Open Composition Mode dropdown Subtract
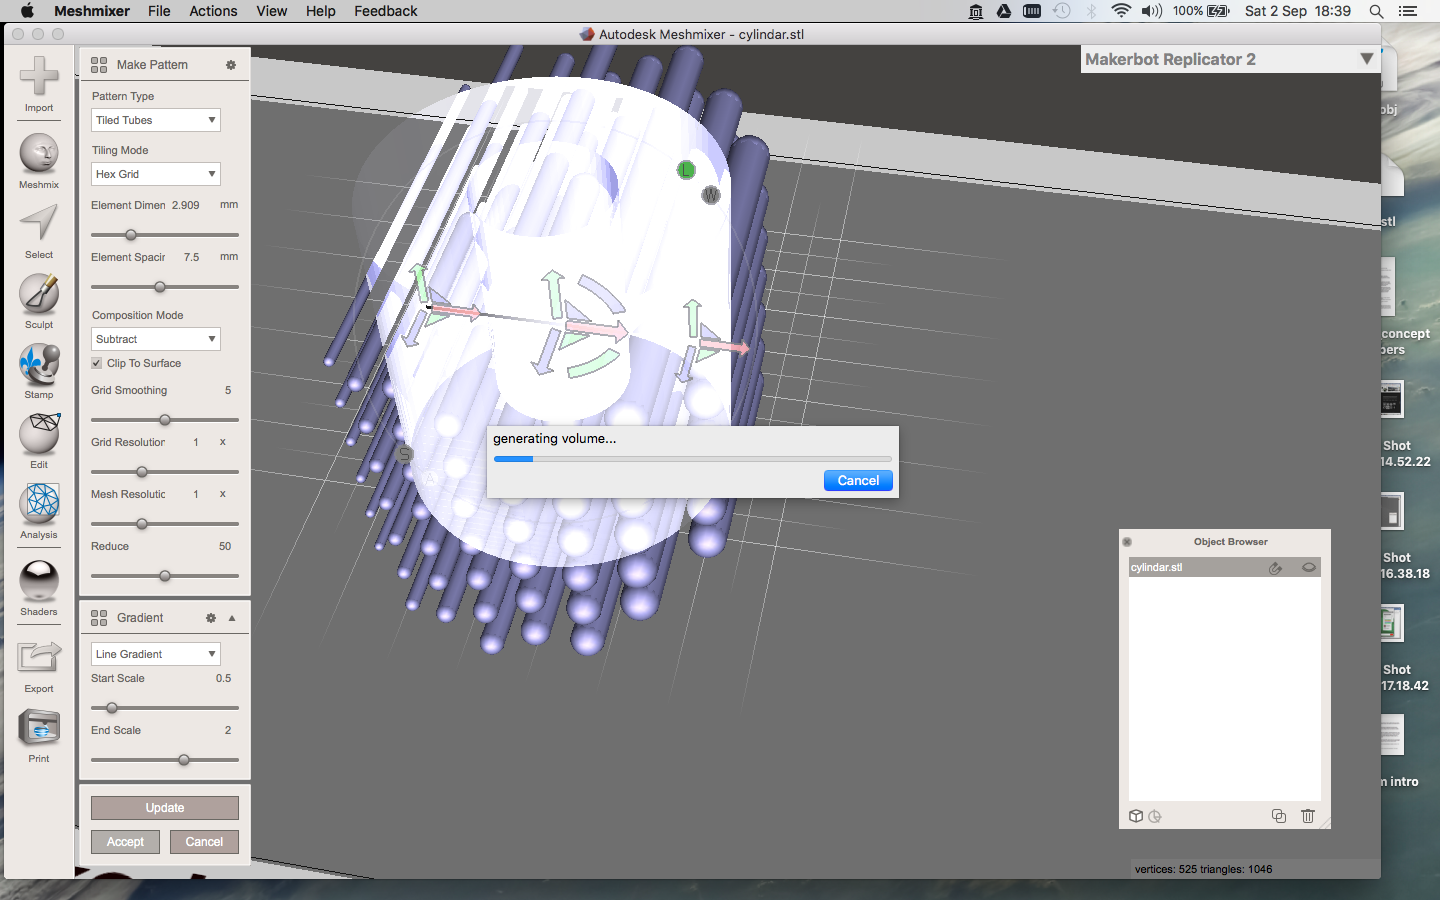 (x=156, y=339)
